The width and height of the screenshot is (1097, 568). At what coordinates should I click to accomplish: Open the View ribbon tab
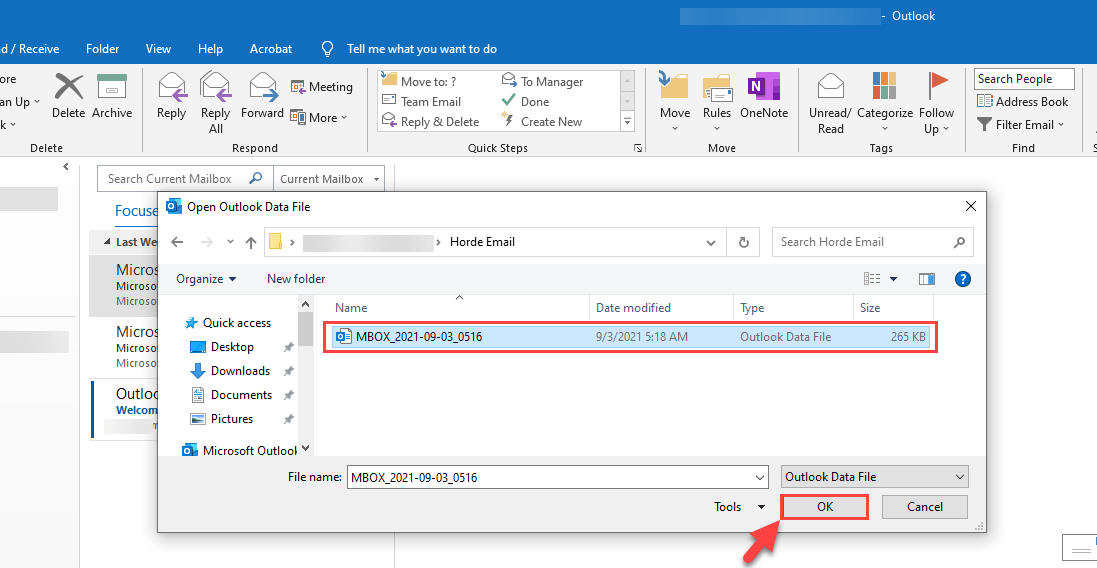point(158,49)
